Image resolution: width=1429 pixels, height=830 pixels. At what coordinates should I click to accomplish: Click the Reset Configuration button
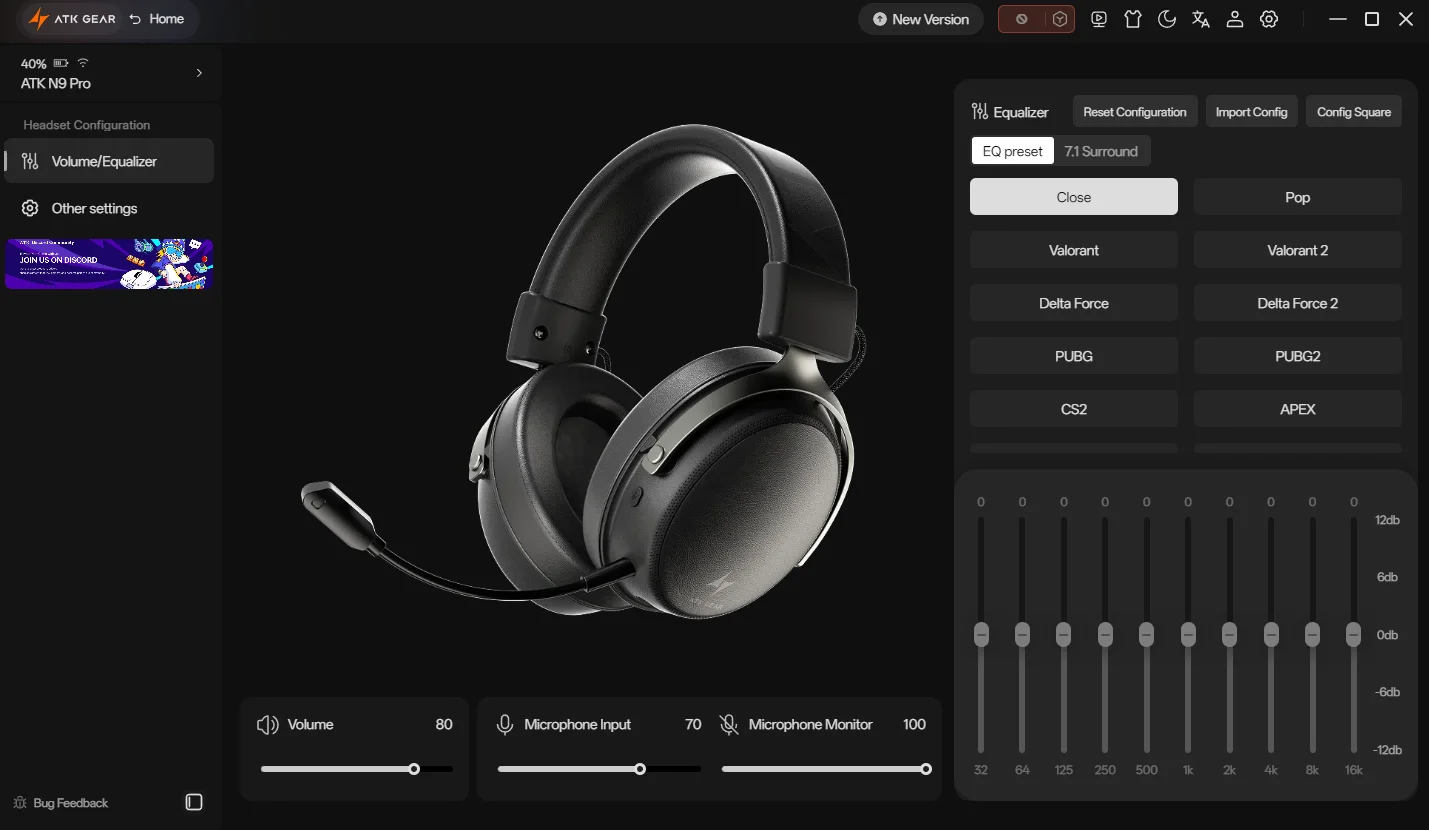coord(1135,112)
